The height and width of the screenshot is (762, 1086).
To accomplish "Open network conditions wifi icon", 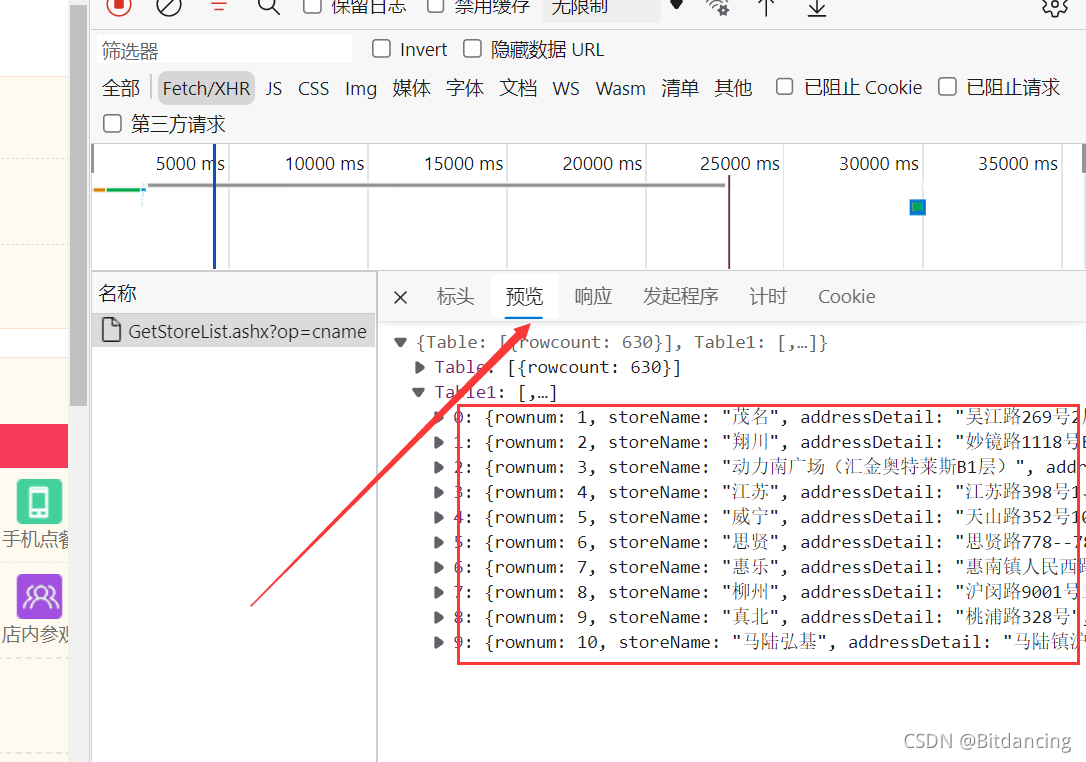I will pyautogui.click(x=717, y=6).
